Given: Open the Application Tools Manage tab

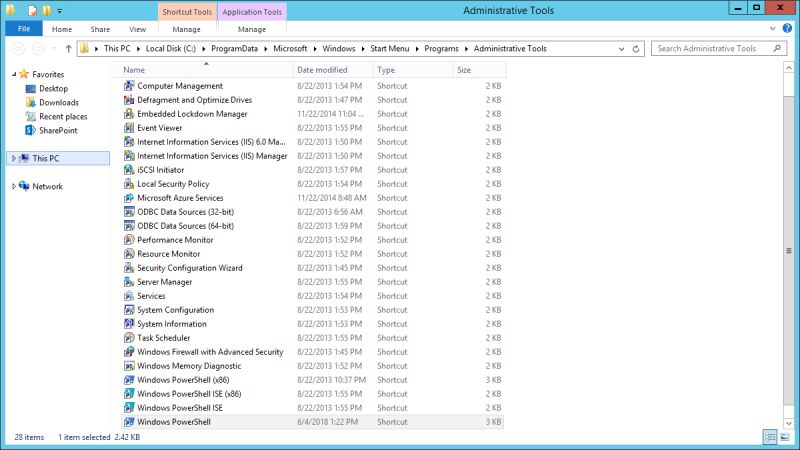Looking at the screenshot, I should pyautogui.click(x=252, y=29).
